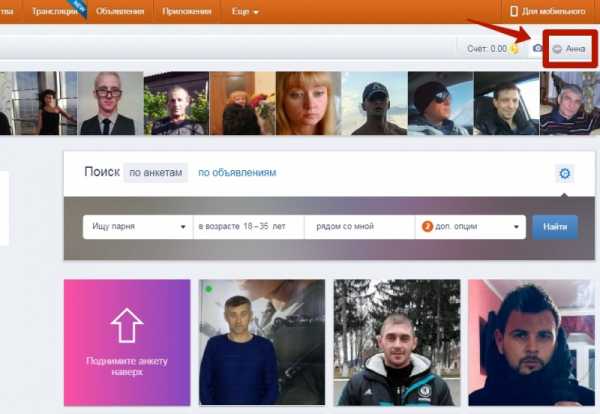Click the phone icon for Для мобильного
Screen dimensions: 600x414
(x=514, y=11)
